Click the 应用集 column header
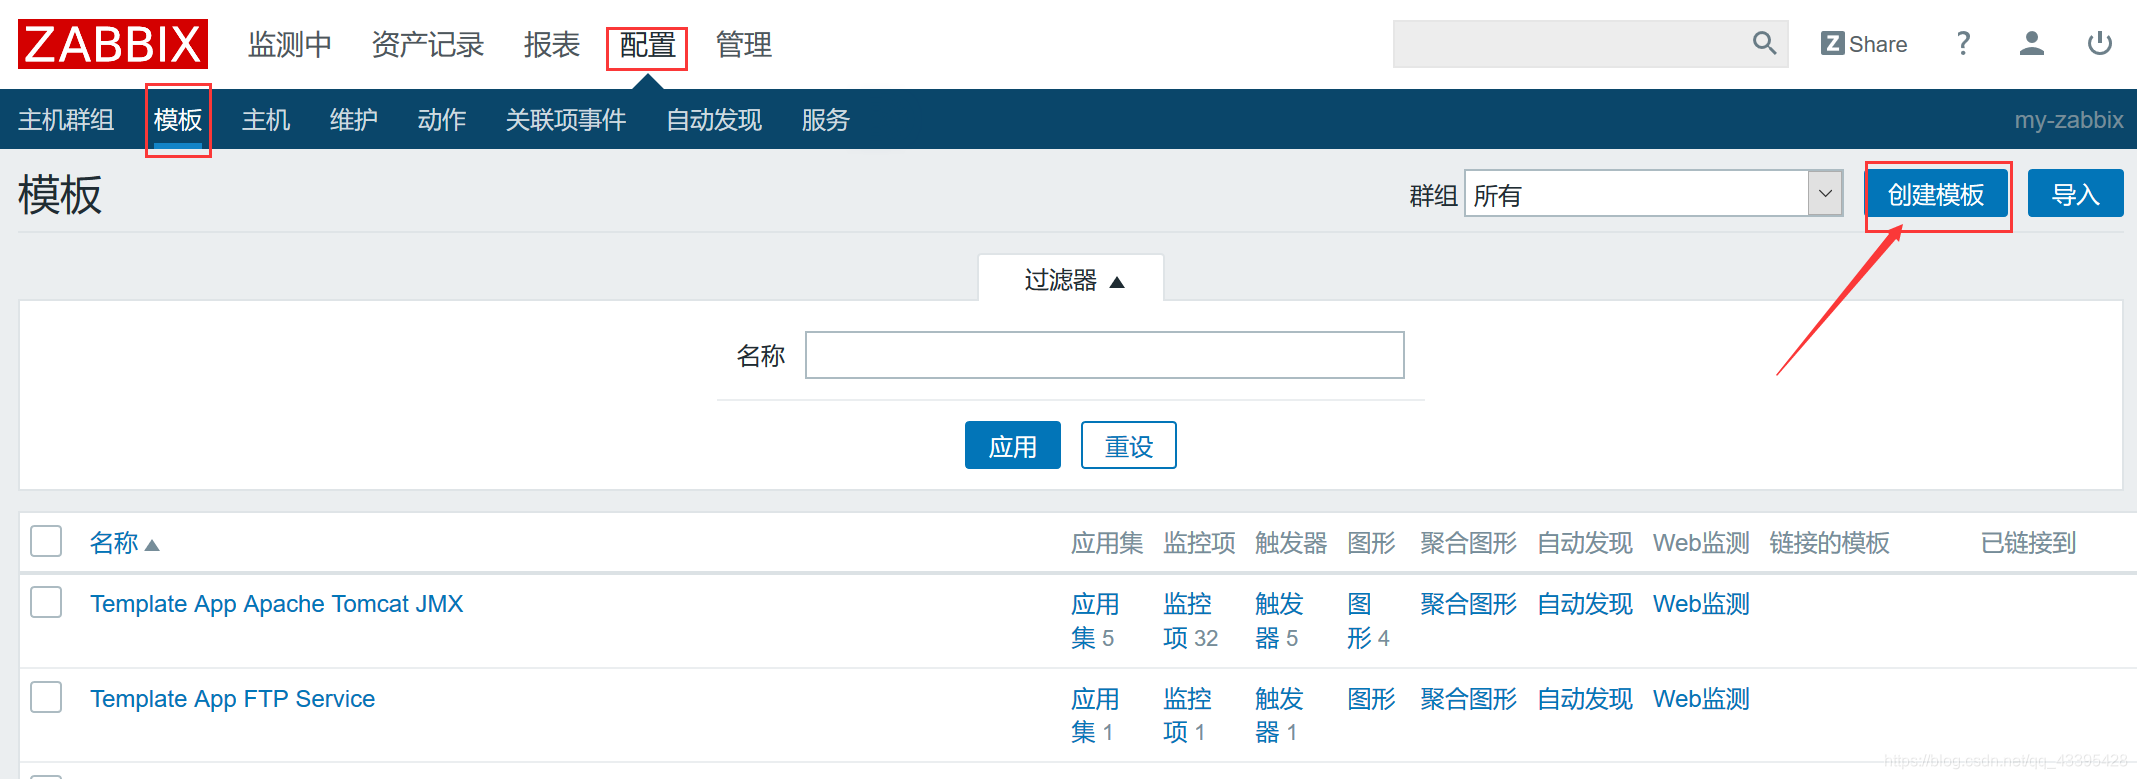 click(1107, 543)
